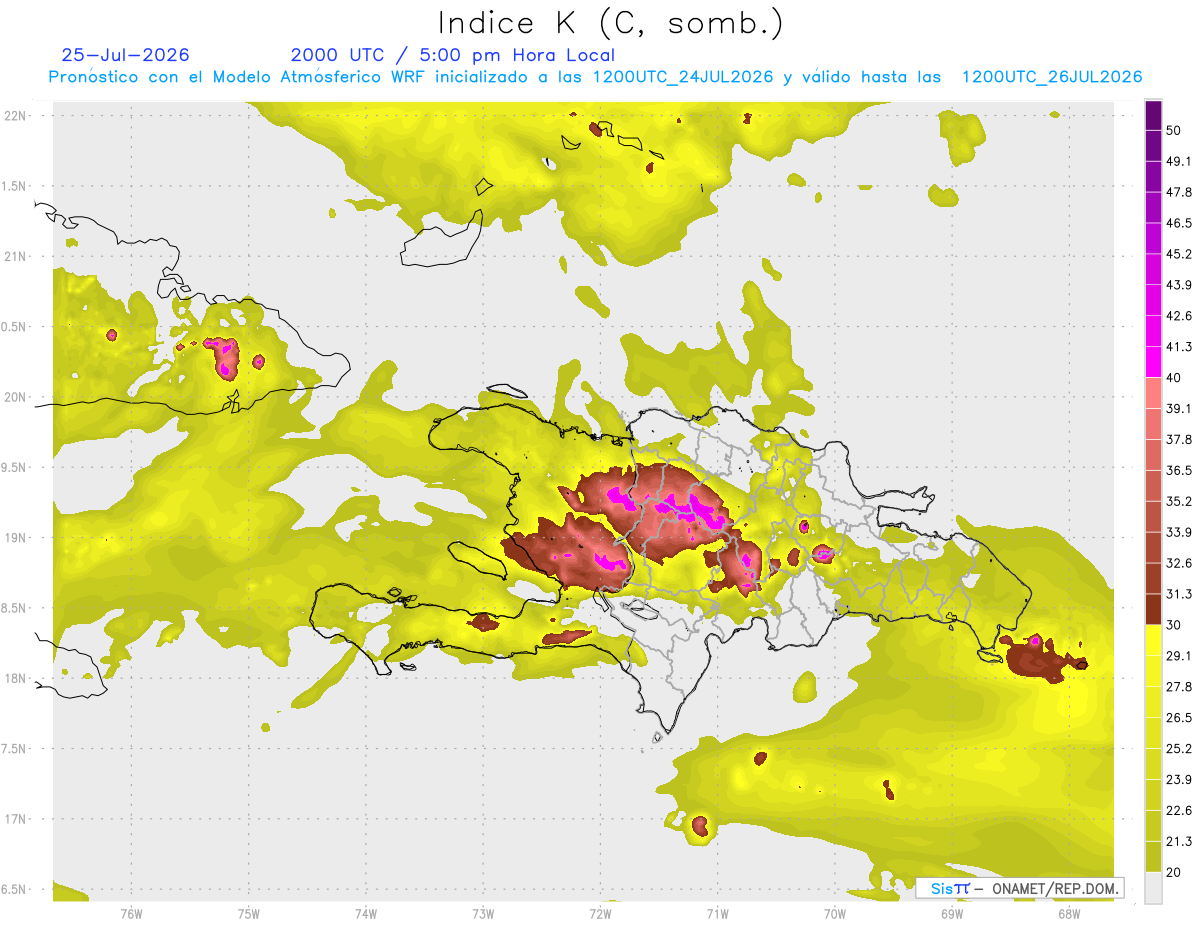This screenshot has width=1200, height=927.
Task: Click the "49.1" colorbar value
Action: [x=1180, y=162]
